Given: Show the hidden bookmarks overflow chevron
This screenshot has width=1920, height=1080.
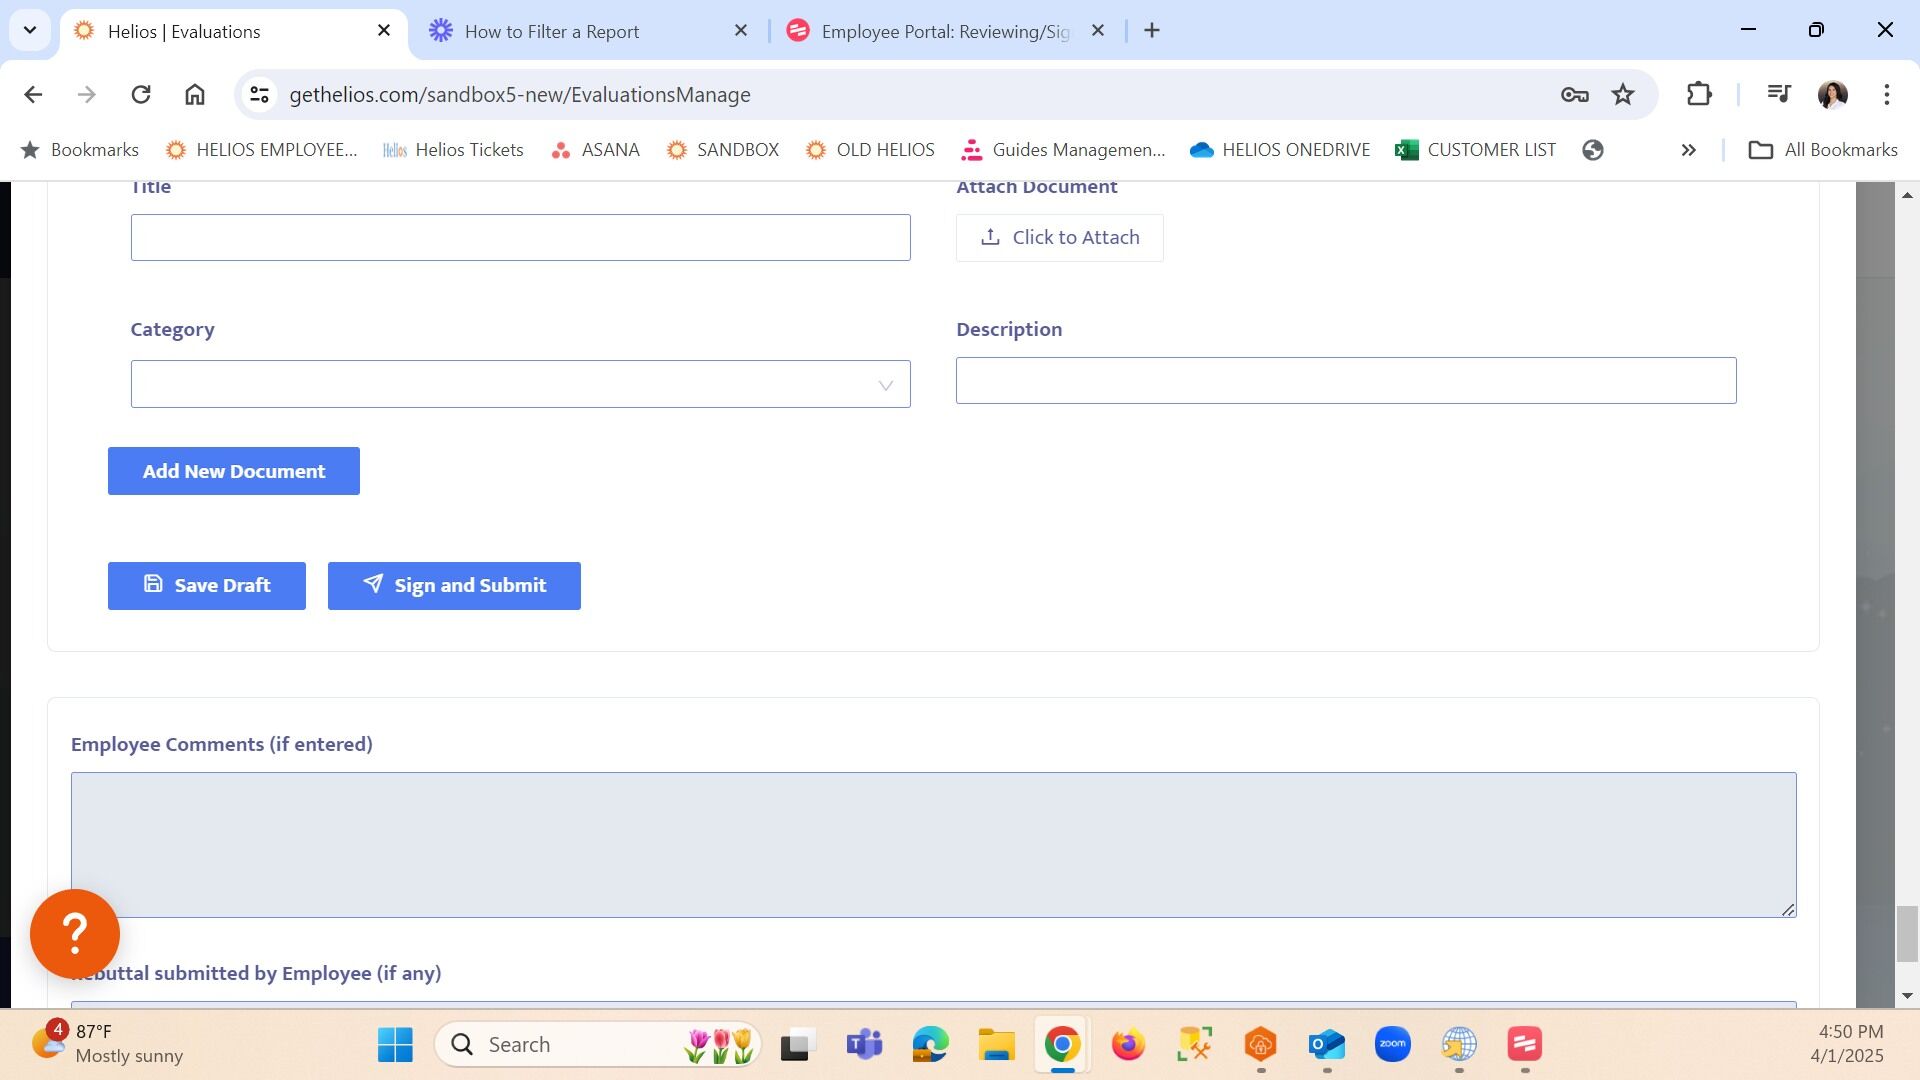Looking at the screenshot, I should [x=1688, y=150].
